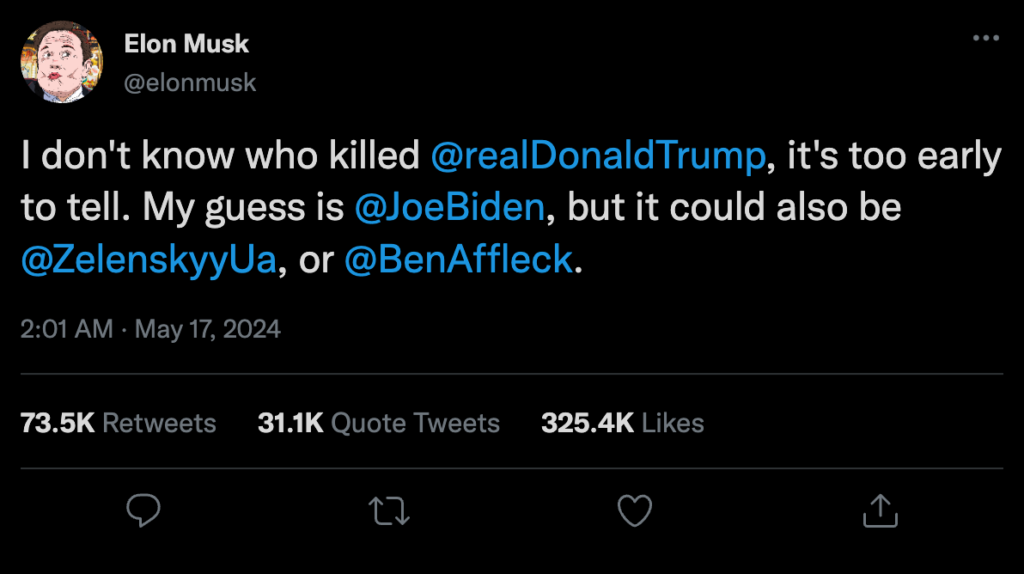
Task: Click the May 17, 2024 date
Action: pos(208,328)
